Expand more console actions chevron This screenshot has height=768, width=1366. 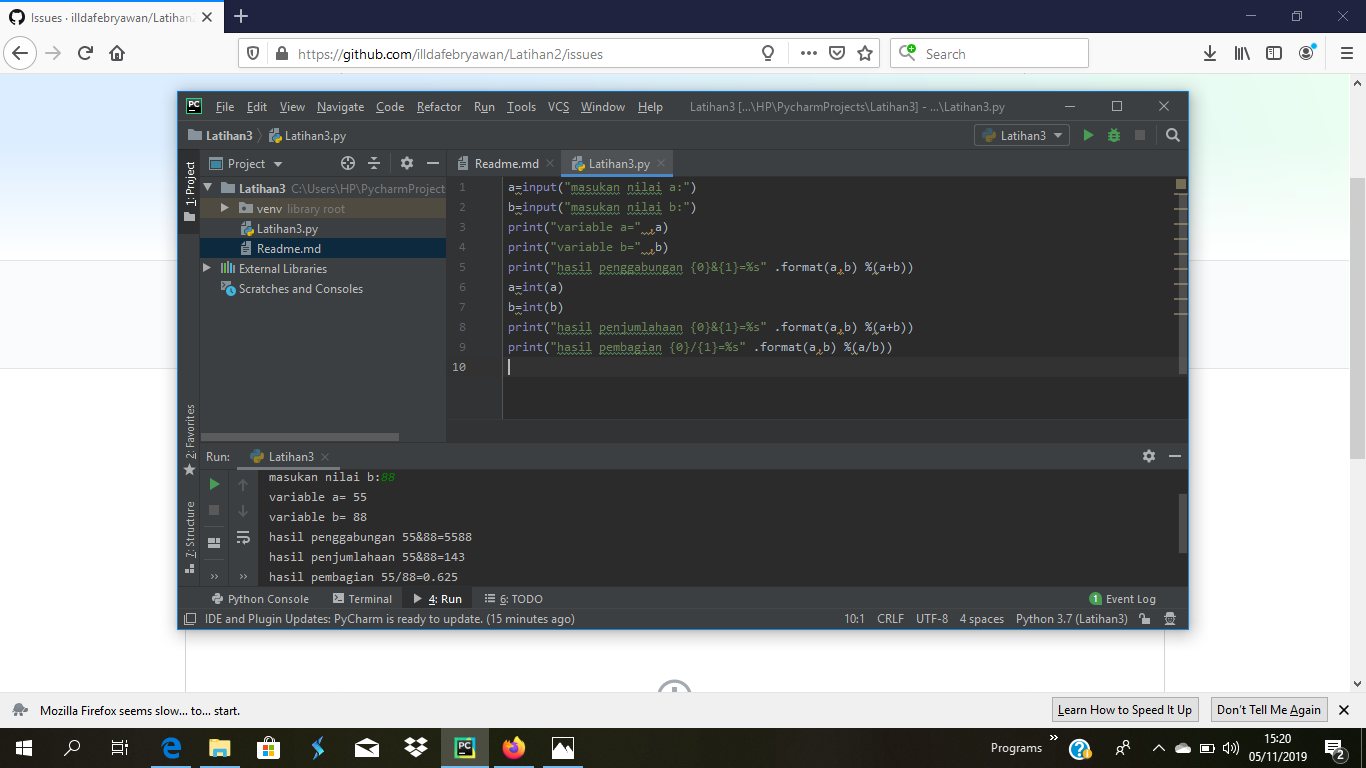[x=243, y=577]
